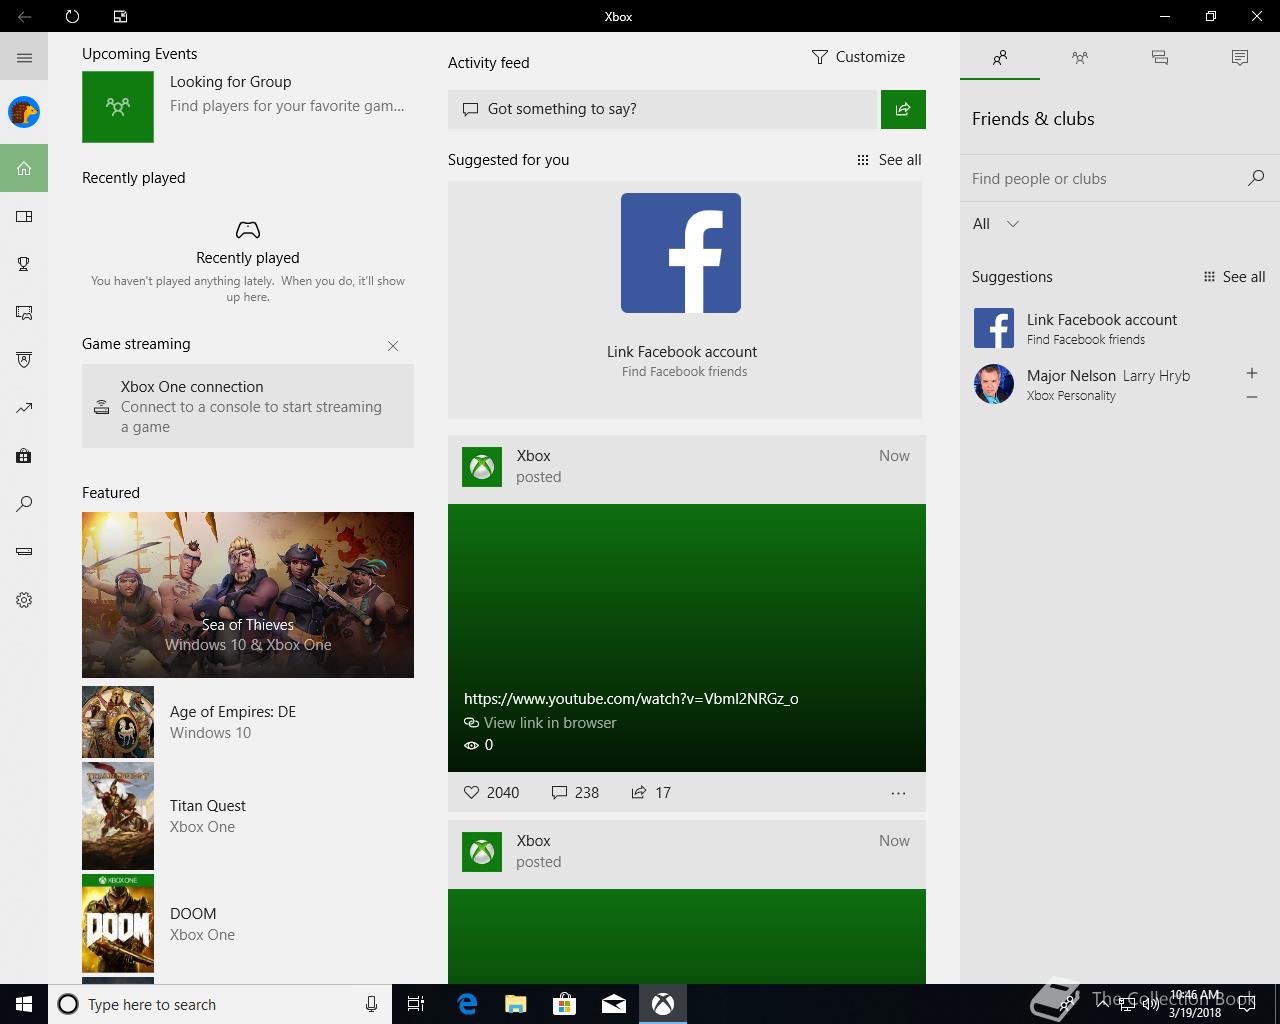
Task: Open Sea of Thieves featured banner
Action: (248, 595)
